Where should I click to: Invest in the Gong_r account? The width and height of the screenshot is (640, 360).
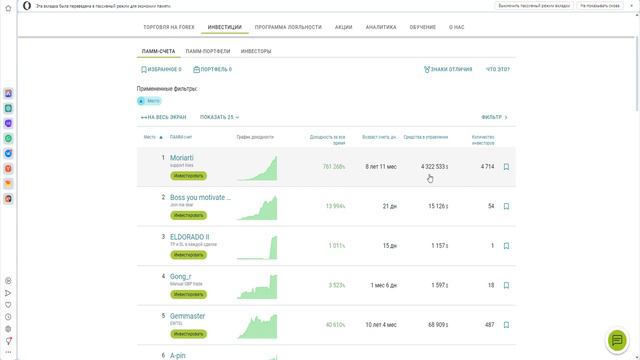(189, 294)
